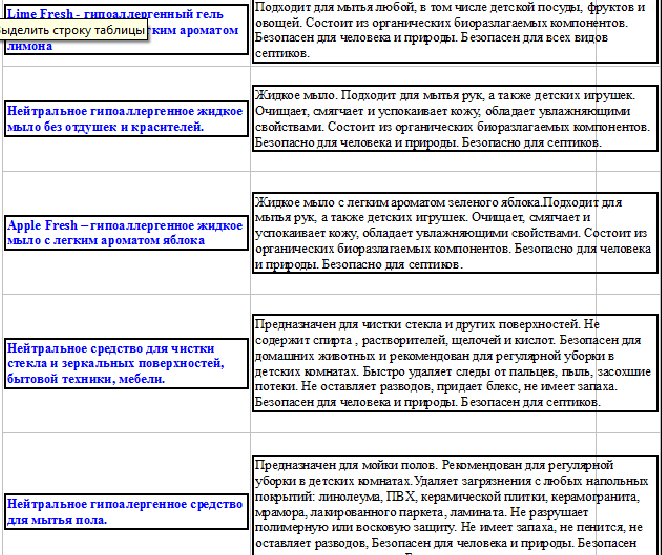Screen dimensions: 662x555
Task: Select the Apple Fresh liquid soap title cell
Action: tap(126, 233)
